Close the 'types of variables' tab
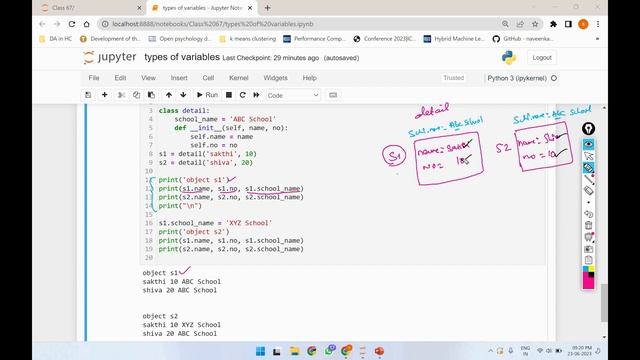 250,8
